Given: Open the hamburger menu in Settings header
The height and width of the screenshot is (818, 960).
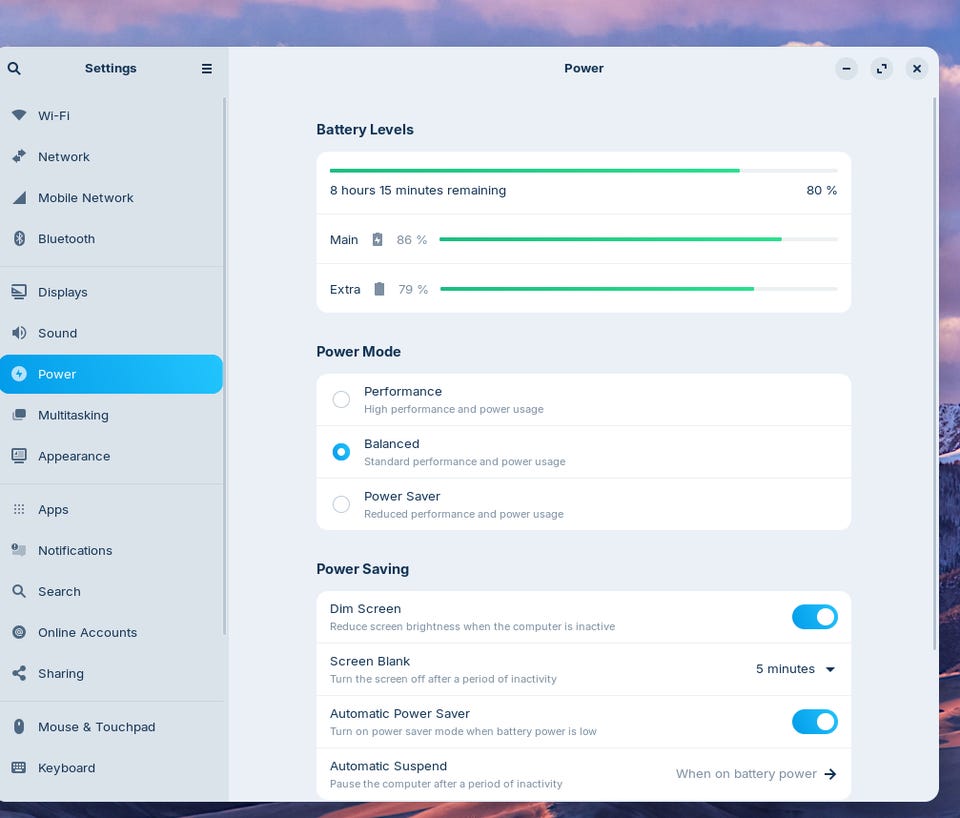Looking at the screenshot, I should tap(207, 69).
